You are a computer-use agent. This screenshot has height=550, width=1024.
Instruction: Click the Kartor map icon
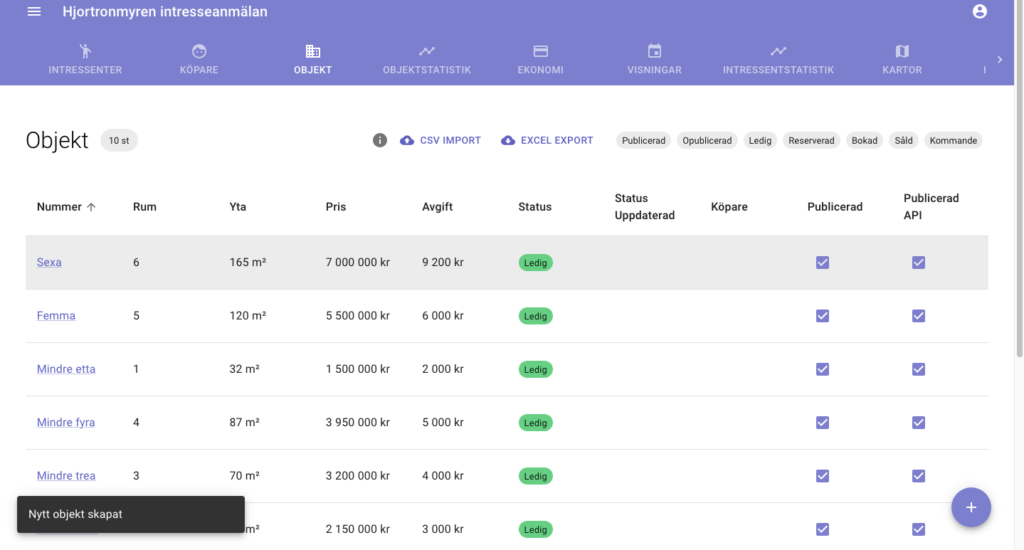tap(902, 51)
